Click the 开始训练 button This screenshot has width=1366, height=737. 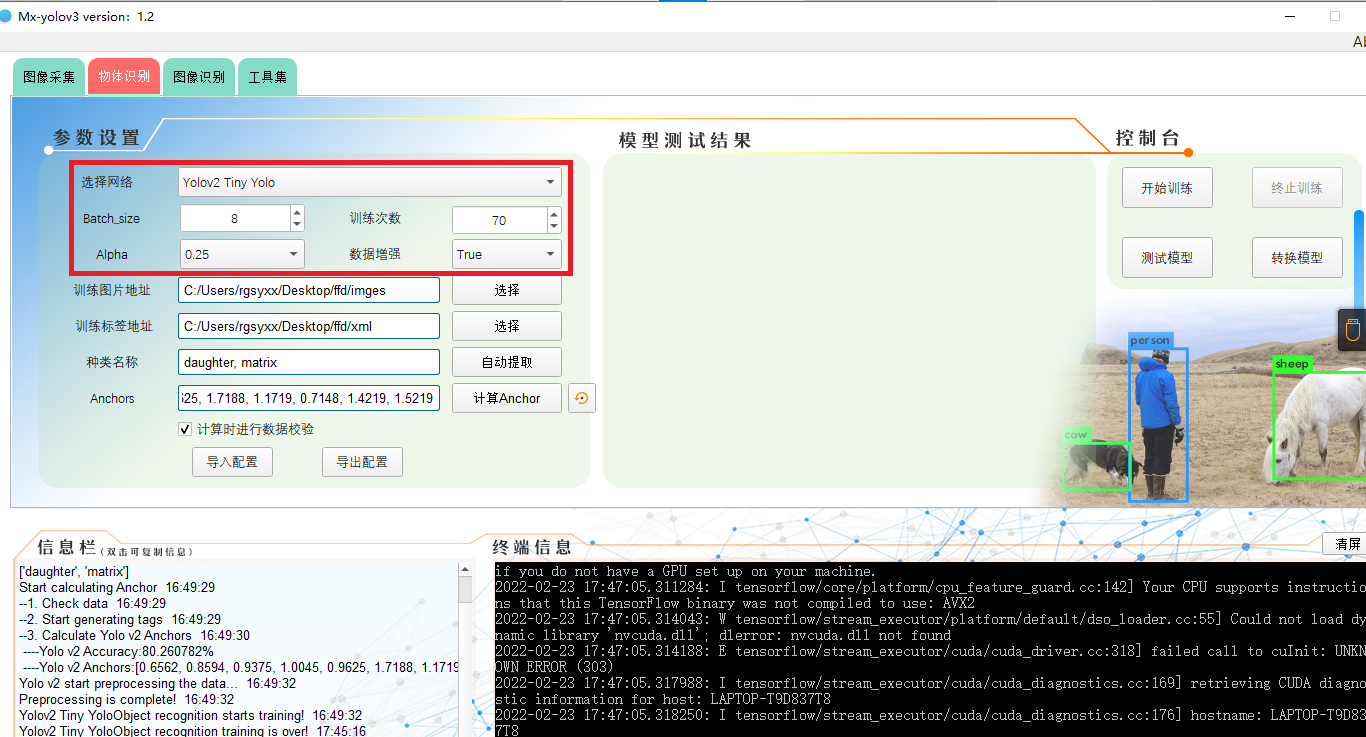[x=1167, y=188]
